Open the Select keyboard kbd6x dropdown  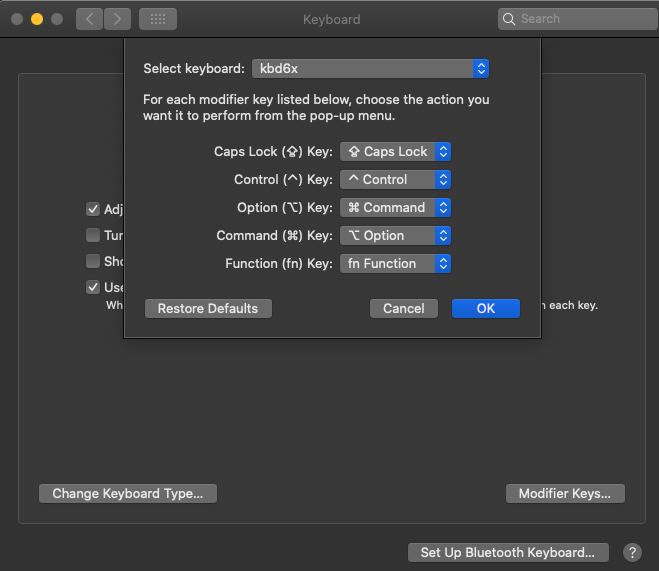click(370, 68)
